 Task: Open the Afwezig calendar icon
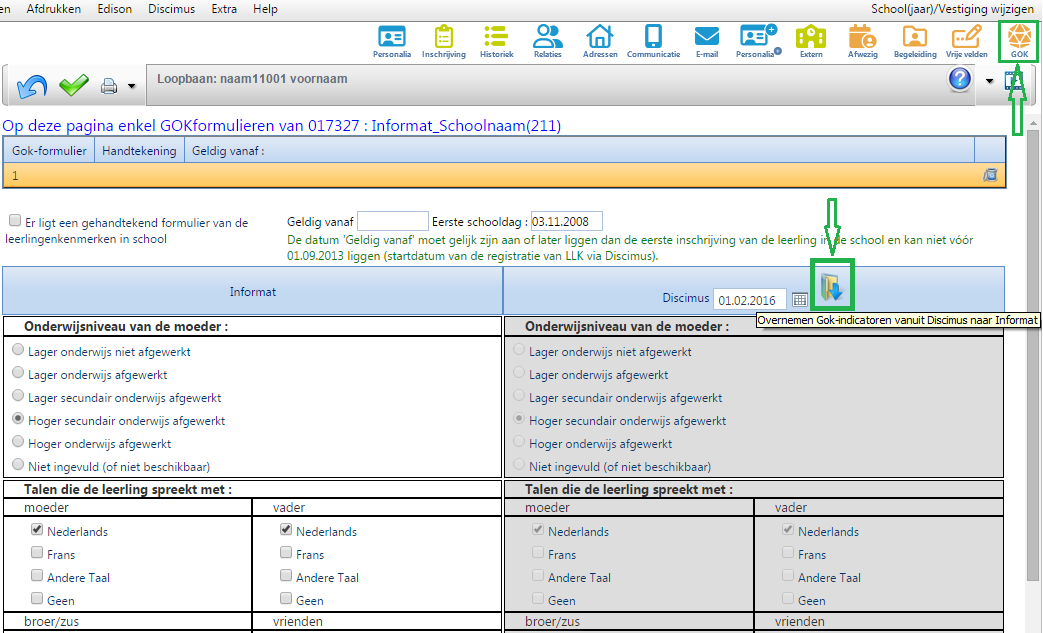[863, 41]
